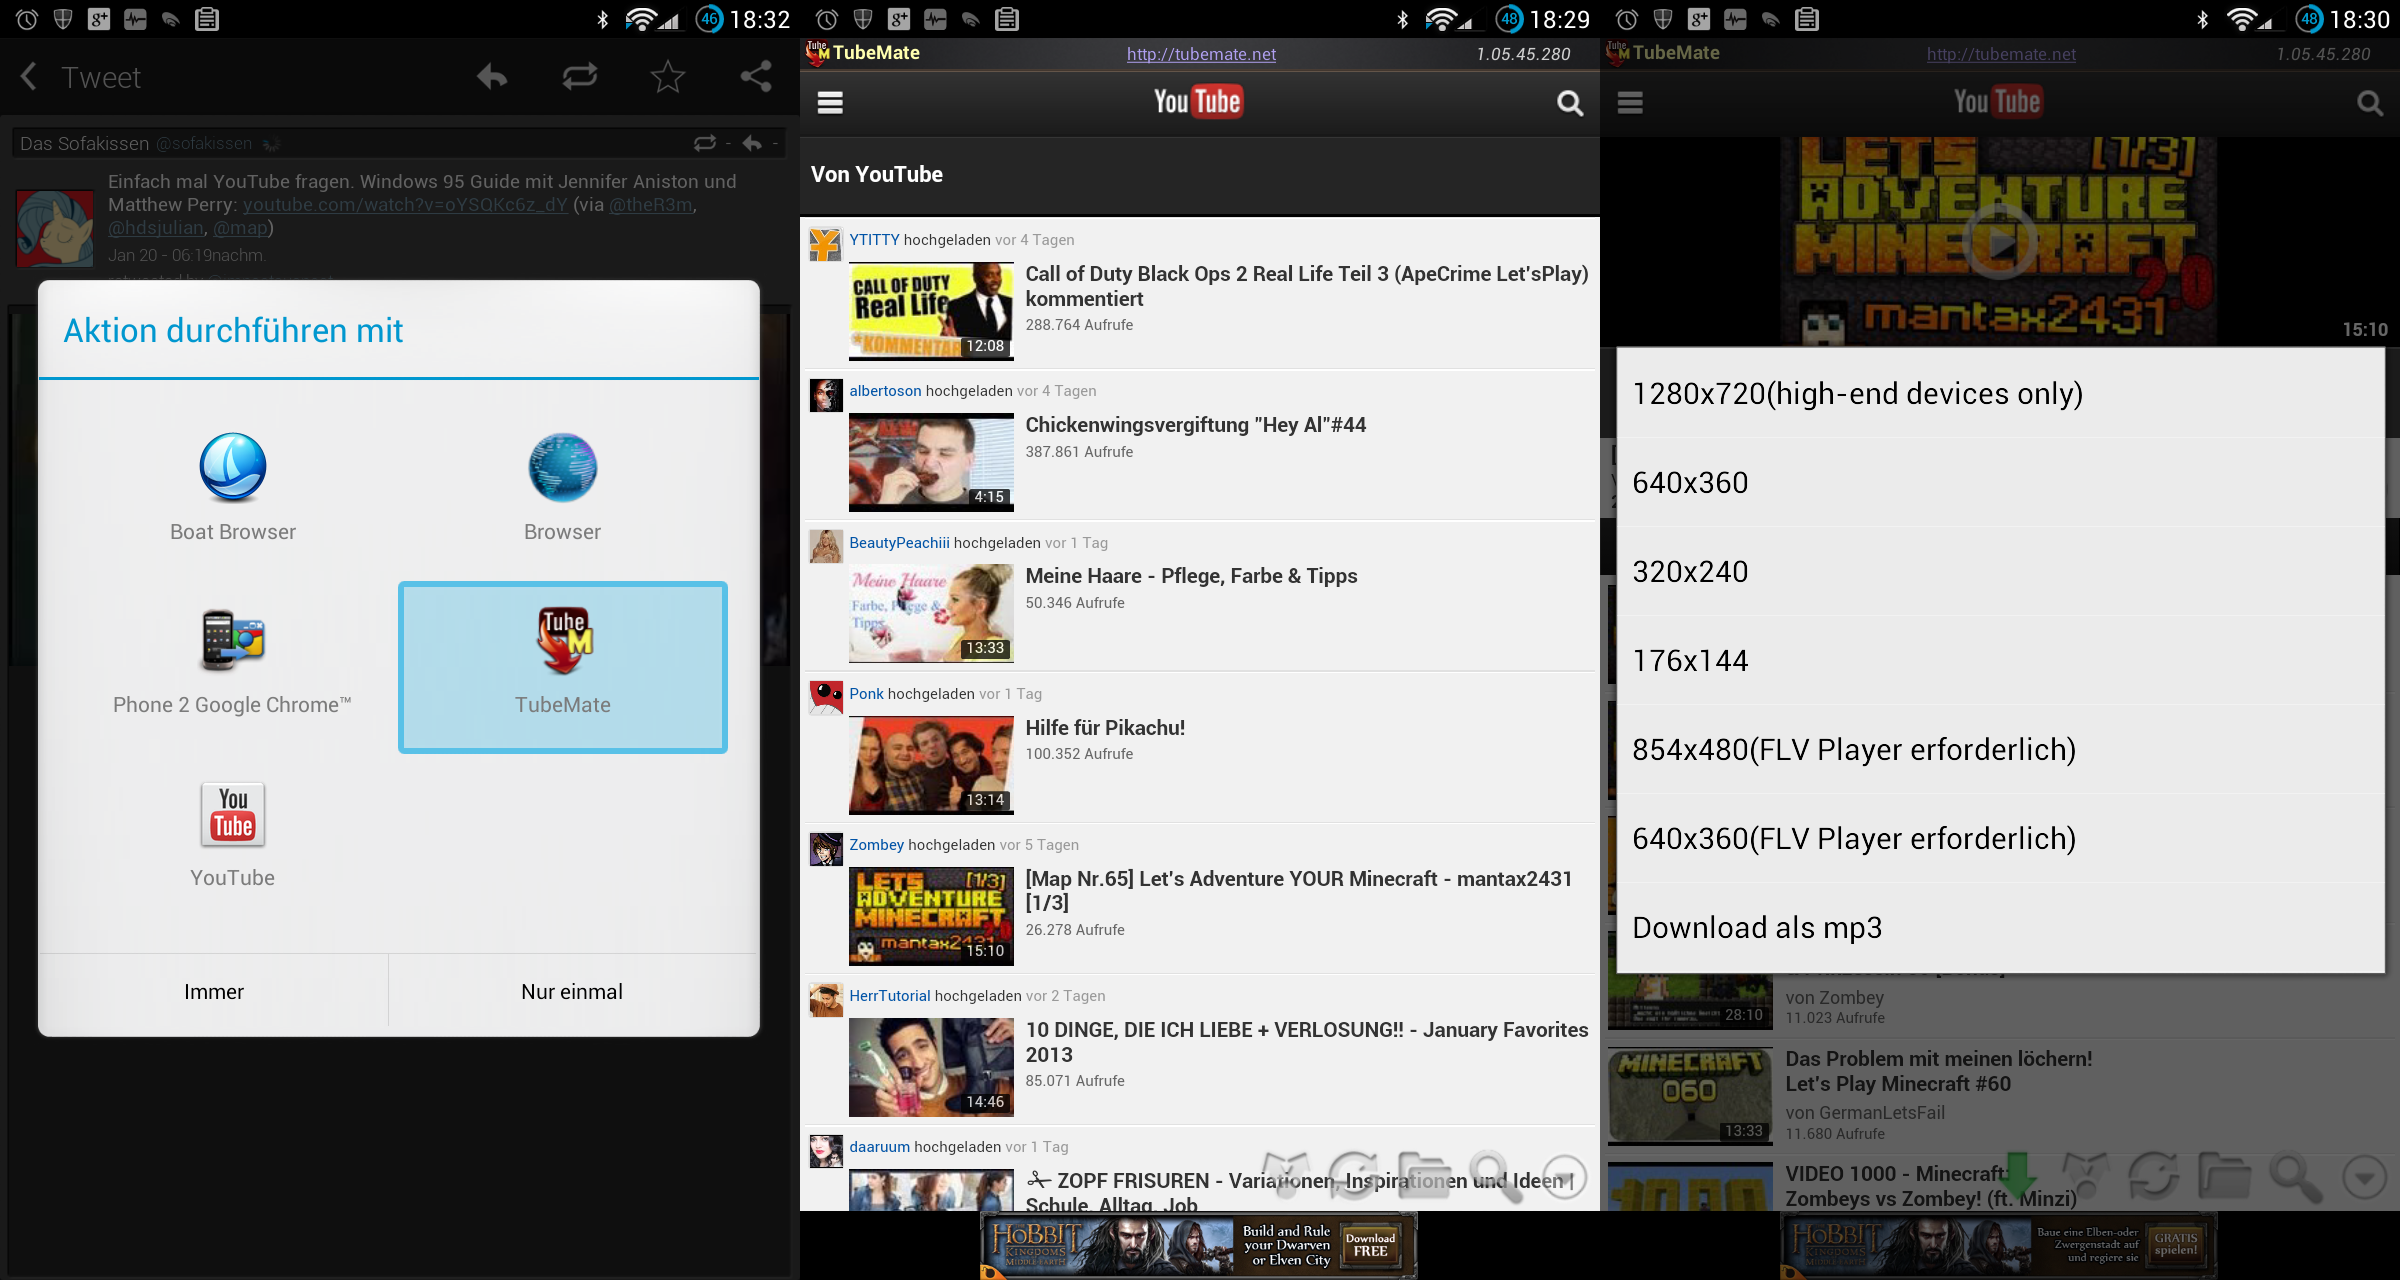
Task: Expand circled arrow in middle floating toolbar
Action: point(1565,1177)
